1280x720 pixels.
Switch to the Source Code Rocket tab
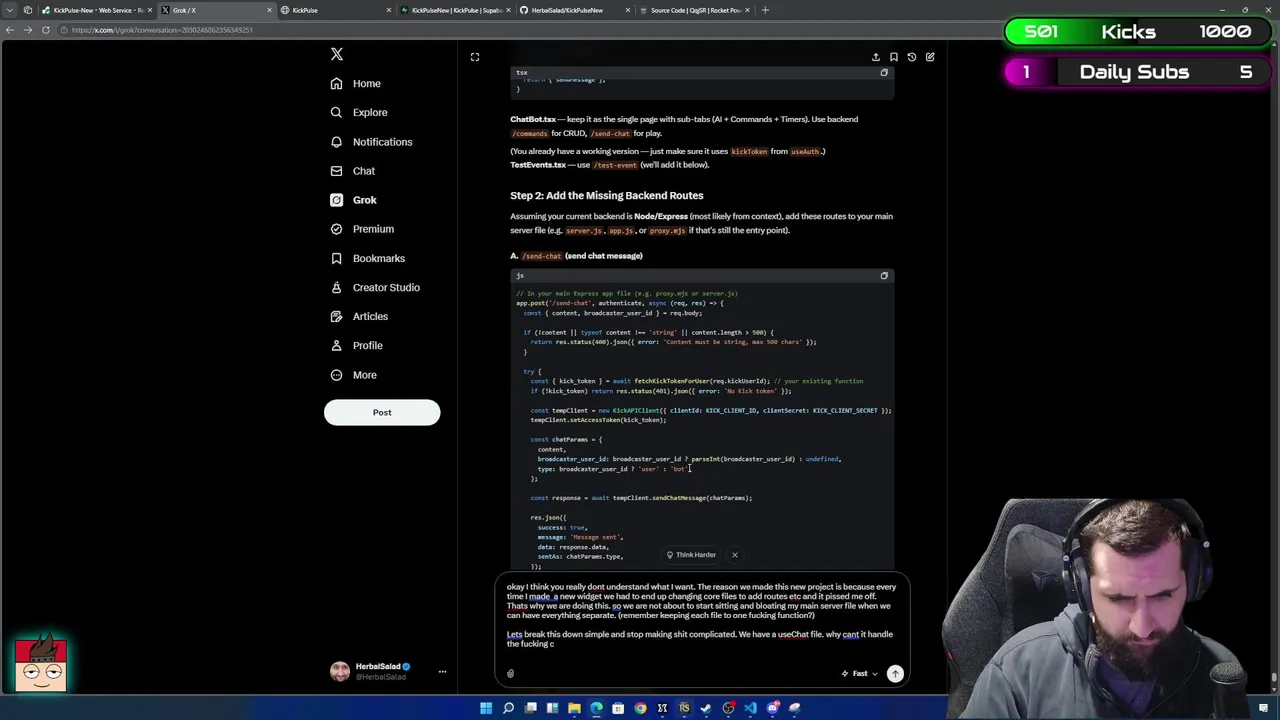click(694, 10)
